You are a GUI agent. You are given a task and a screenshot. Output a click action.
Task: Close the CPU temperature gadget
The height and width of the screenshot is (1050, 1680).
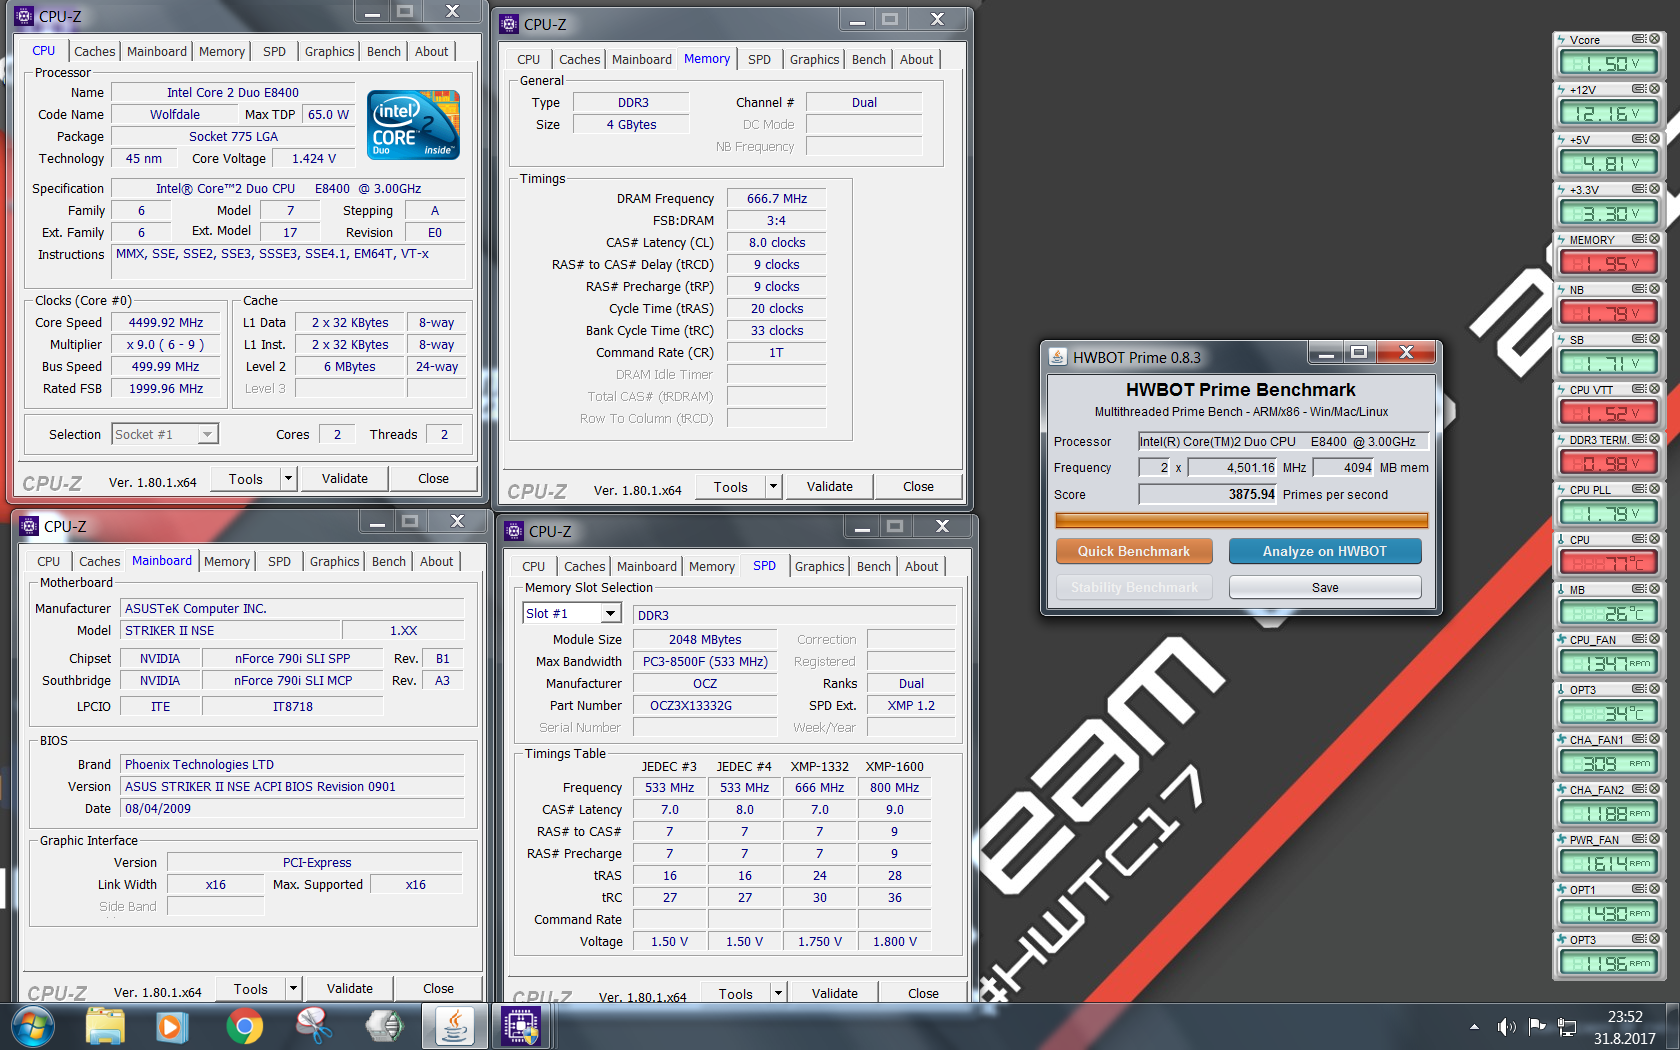pos(1654,539)
